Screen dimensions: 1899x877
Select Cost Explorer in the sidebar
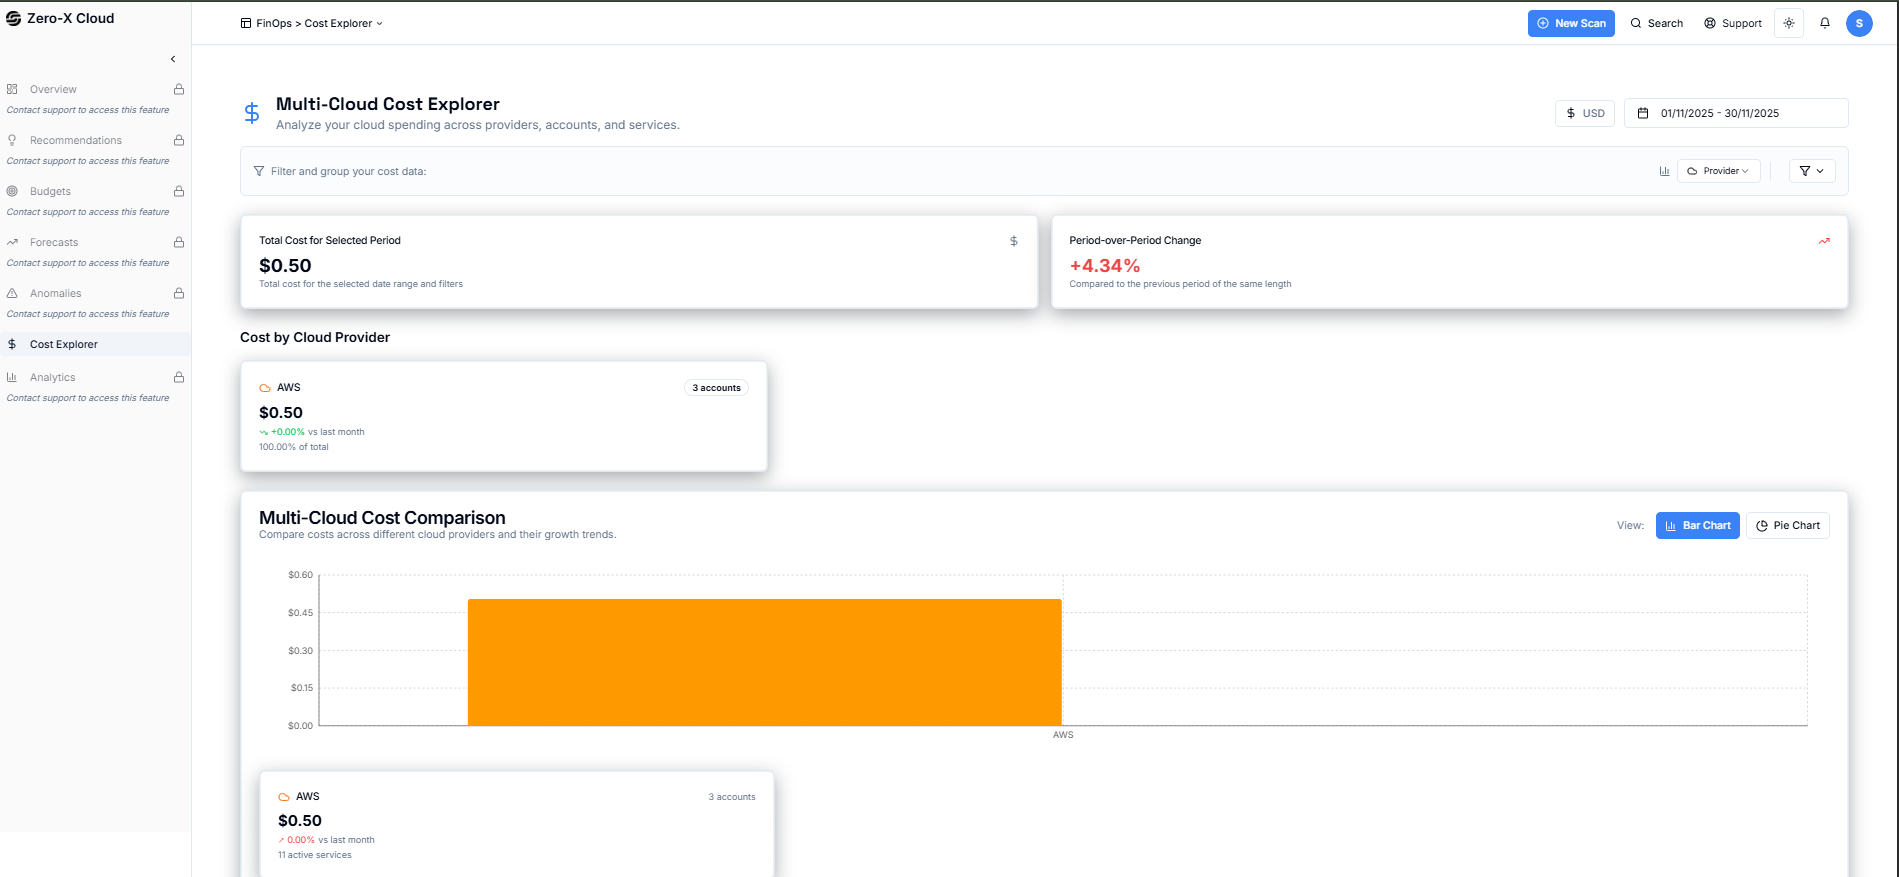(95, 344)
